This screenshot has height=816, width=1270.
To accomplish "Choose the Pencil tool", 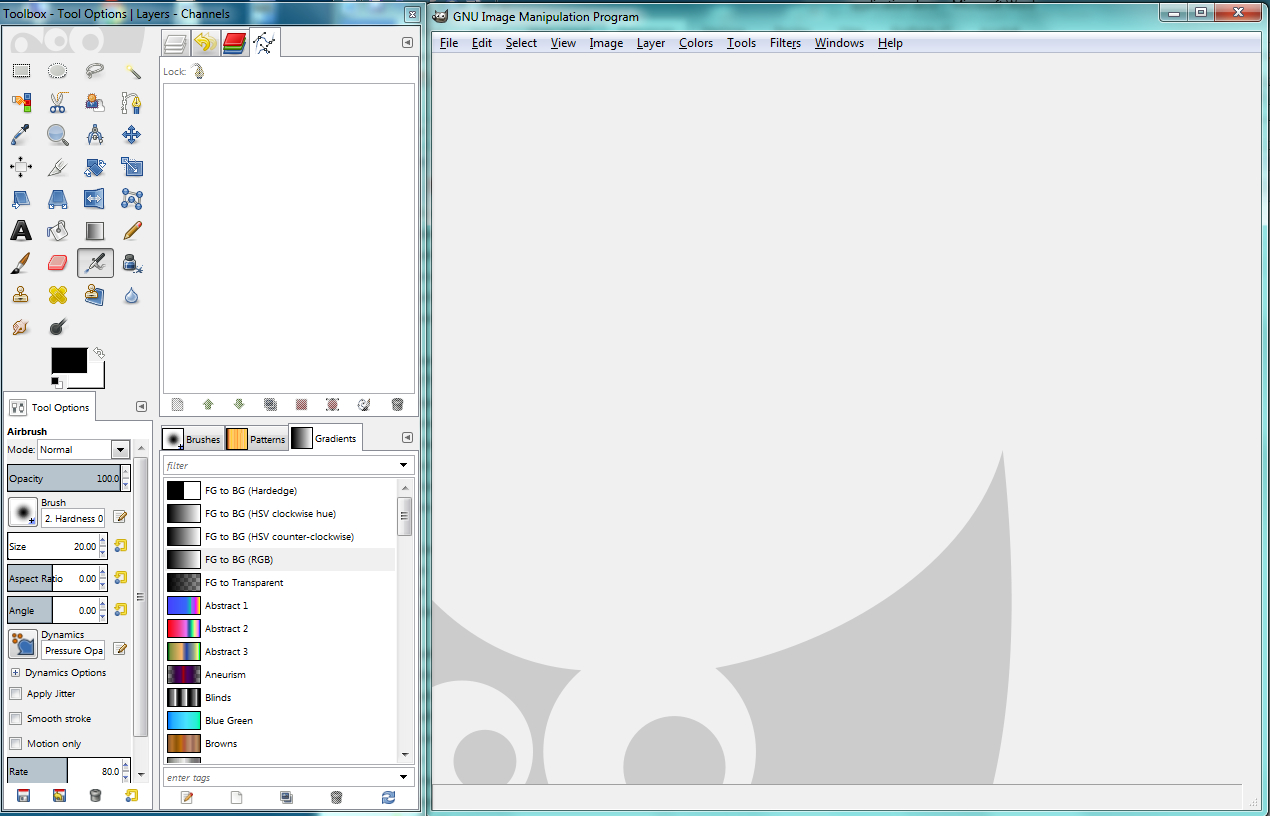I will (132, 231).
